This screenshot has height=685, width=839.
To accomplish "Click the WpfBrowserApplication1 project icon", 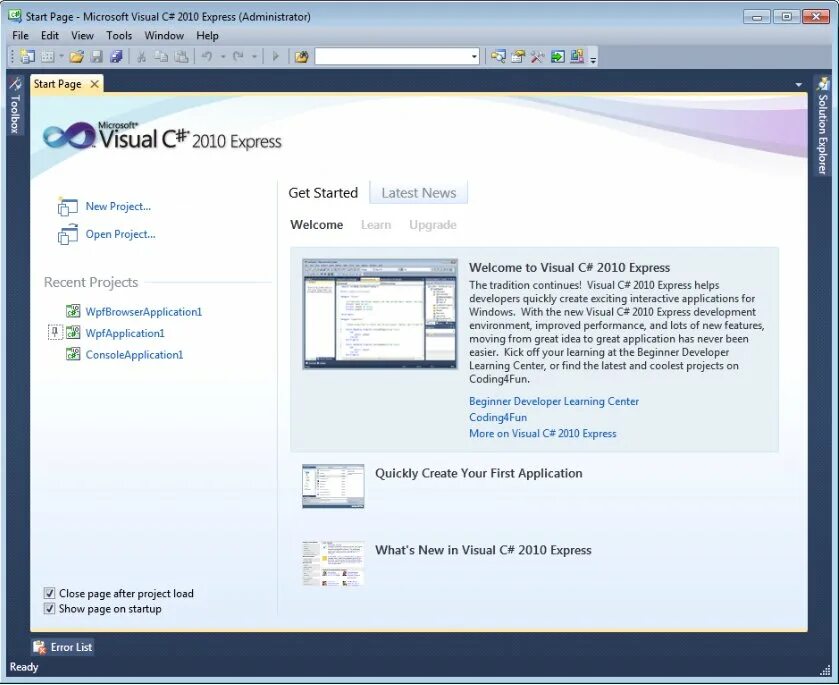I will point(73,311).
